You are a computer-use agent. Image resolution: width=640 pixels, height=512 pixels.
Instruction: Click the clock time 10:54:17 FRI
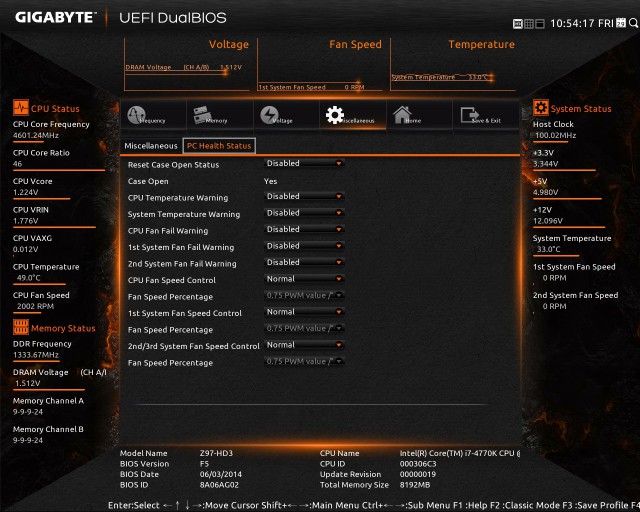(582, 23)
